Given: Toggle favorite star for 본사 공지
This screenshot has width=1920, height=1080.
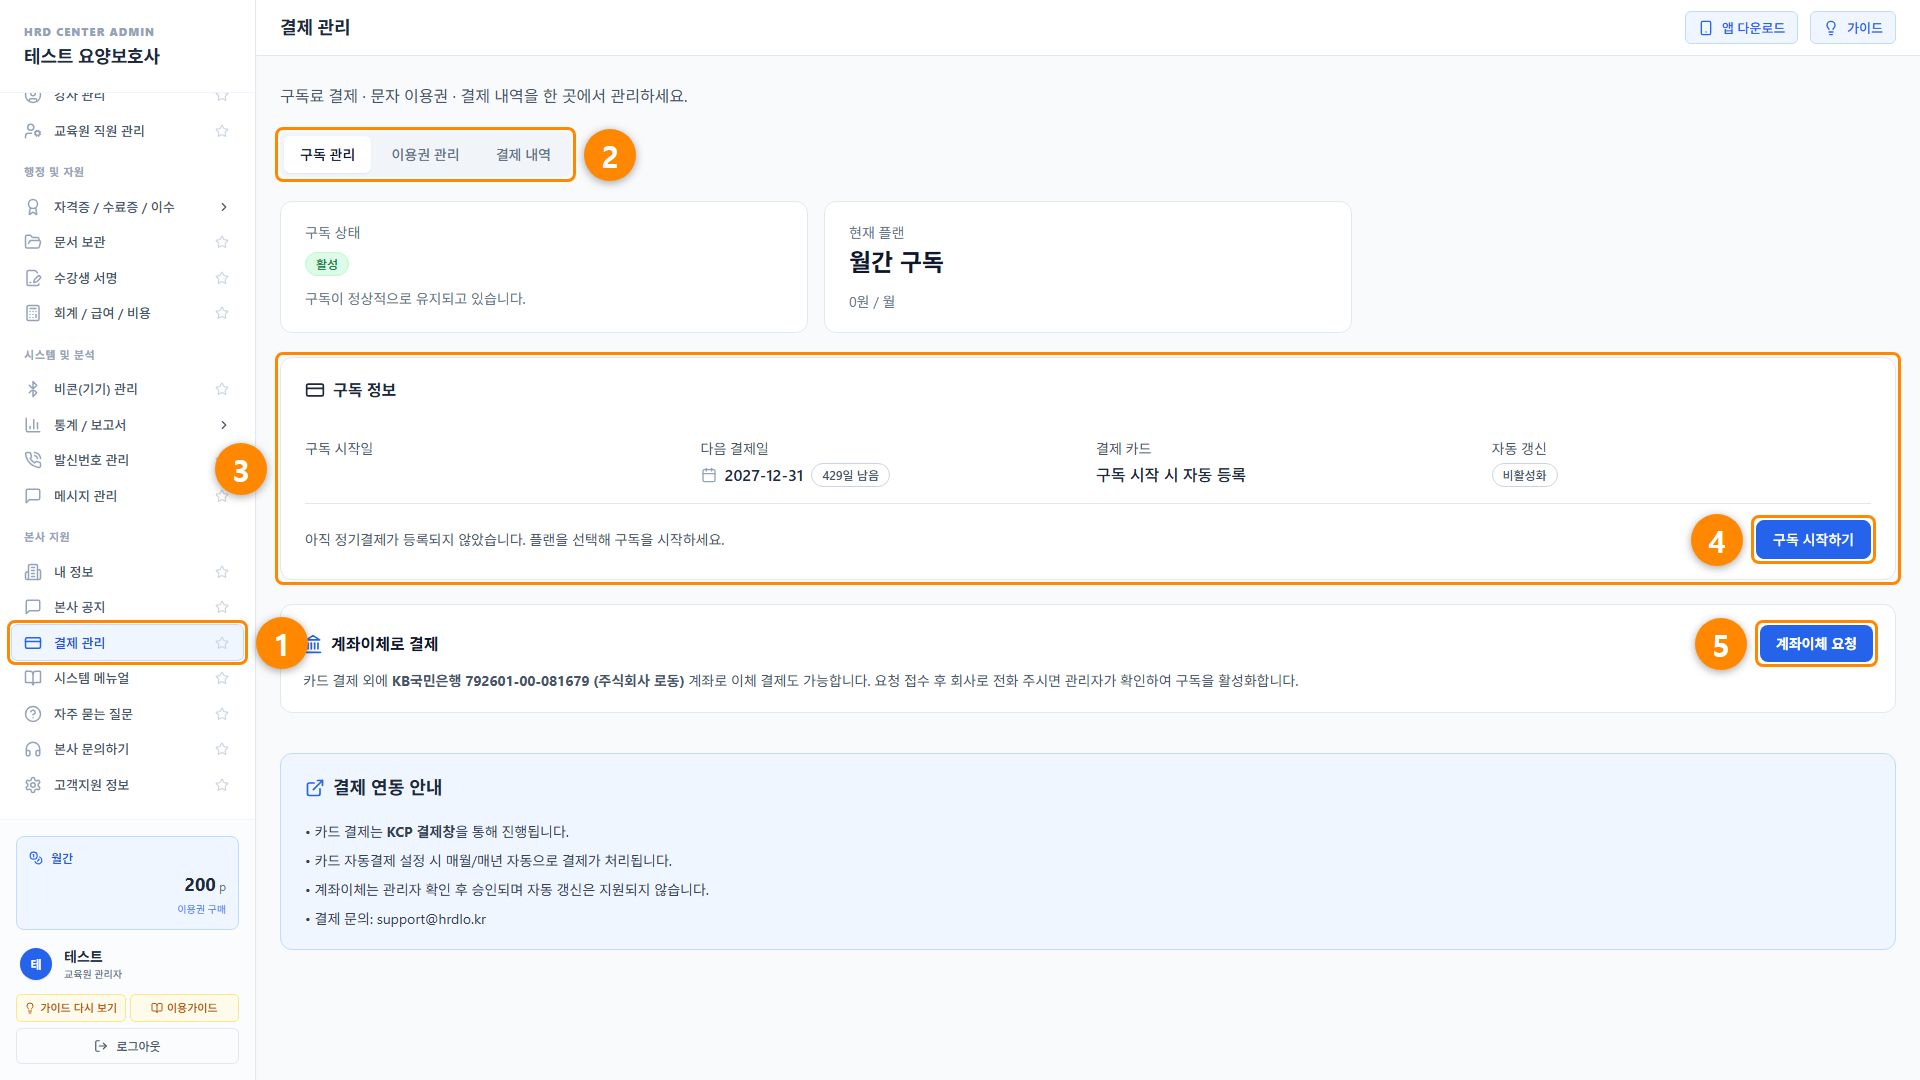Looking at the screenshot, I should pyautogui.click(x=222, y=607).
